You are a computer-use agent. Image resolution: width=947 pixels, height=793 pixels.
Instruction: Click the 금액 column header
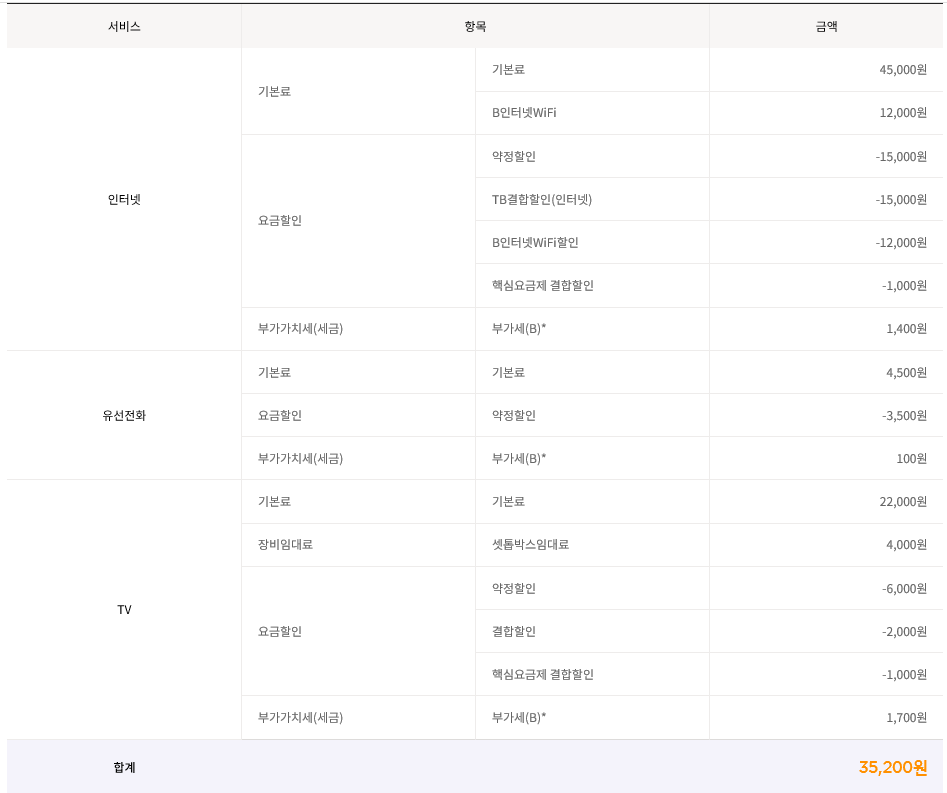coord(826,27)
